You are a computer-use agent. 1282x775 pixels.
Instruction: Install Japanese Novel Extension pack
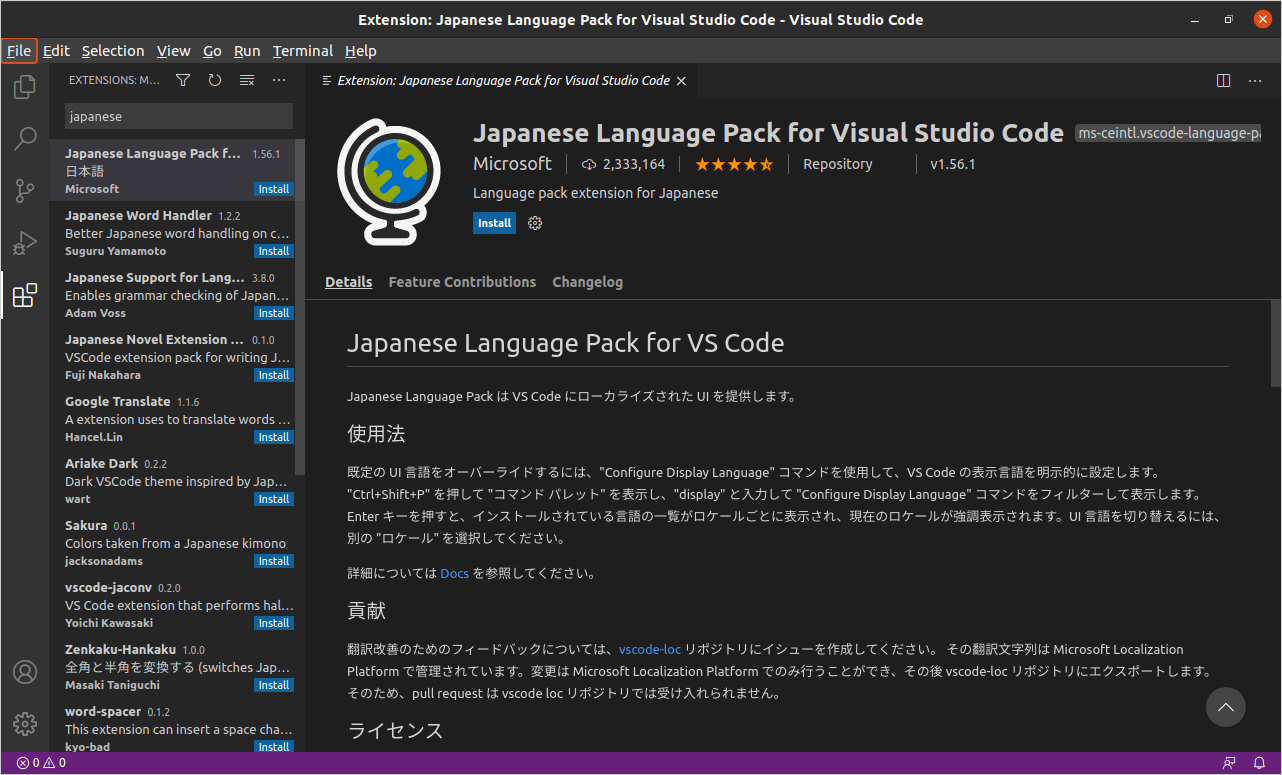273,375
